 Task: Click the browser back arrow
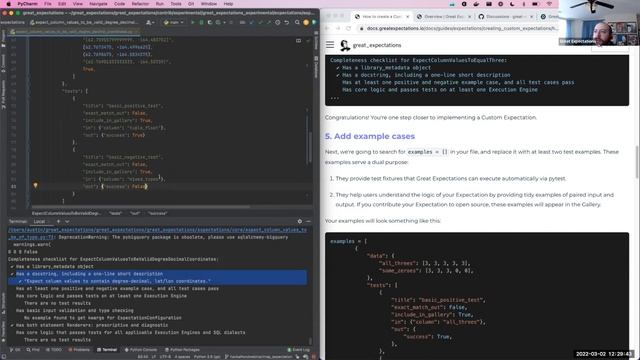pos(327,29)
